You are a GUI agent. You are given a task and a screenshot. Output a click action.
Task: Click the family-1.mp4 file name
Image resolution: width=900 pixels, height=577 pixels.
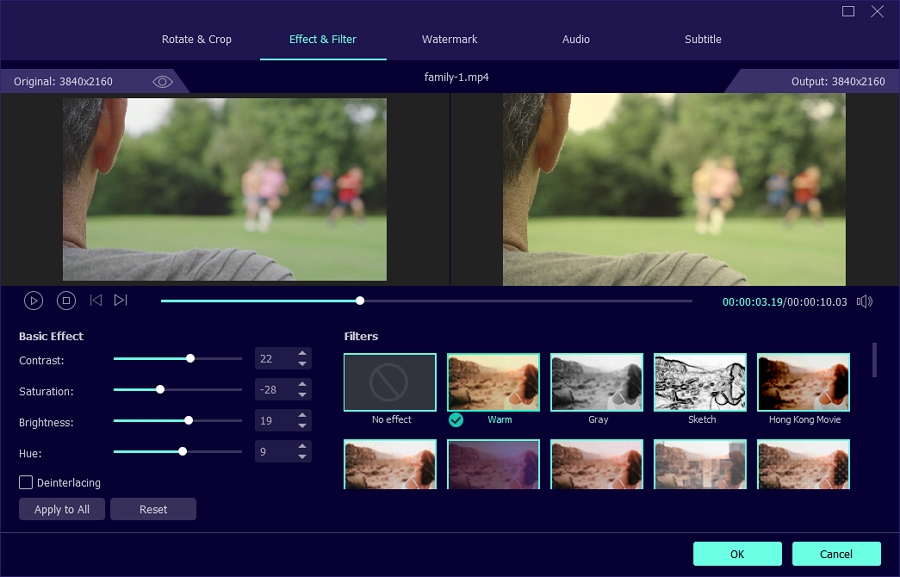click(456, 77)
